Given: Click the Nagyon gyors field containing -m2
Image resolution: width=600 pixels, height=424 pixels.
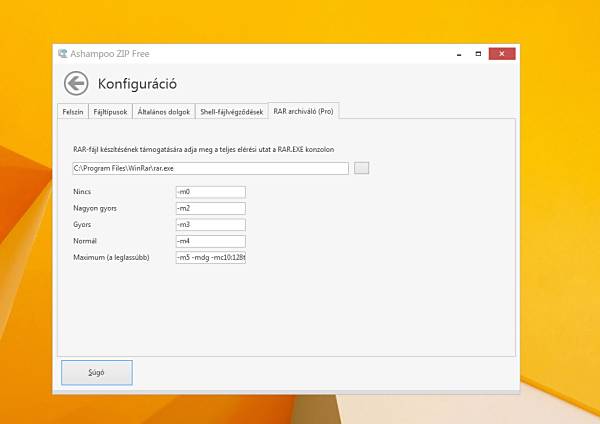Looking at the screenshot, I should point(210,208).
